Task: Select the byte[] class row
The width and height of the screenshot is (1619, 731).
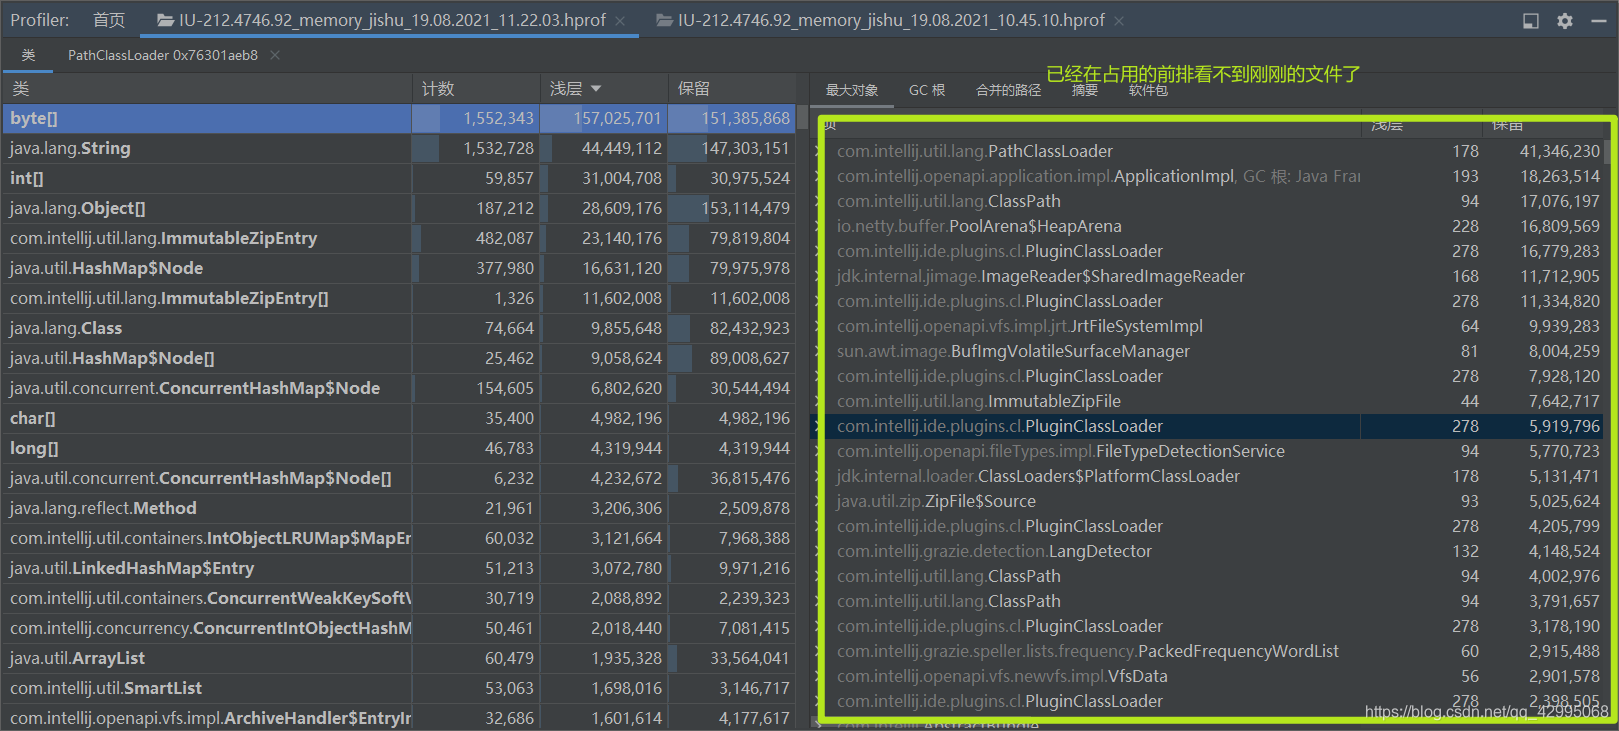Action: tap(399, 118)
